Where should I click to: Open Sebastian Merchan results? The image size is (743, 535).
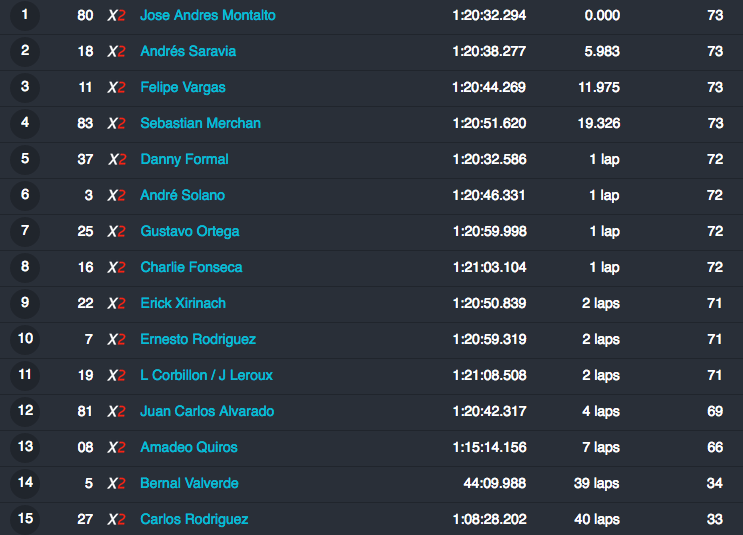pos(200,123)
